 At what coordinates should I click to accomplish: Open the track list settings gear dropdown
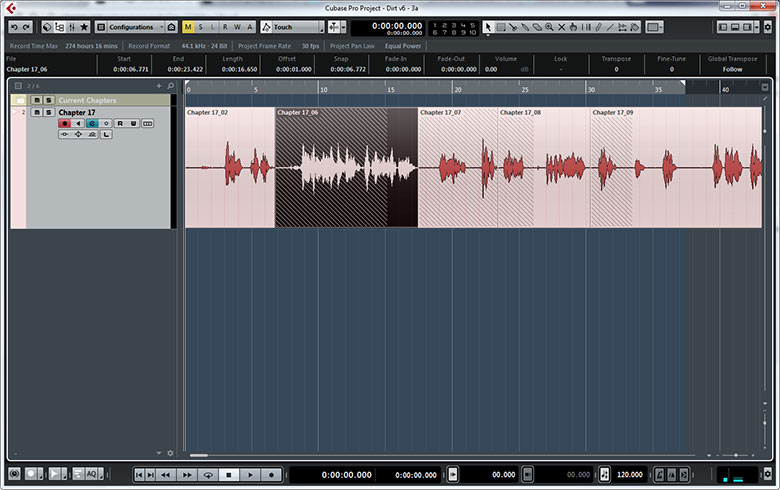(x=170, y=453)
